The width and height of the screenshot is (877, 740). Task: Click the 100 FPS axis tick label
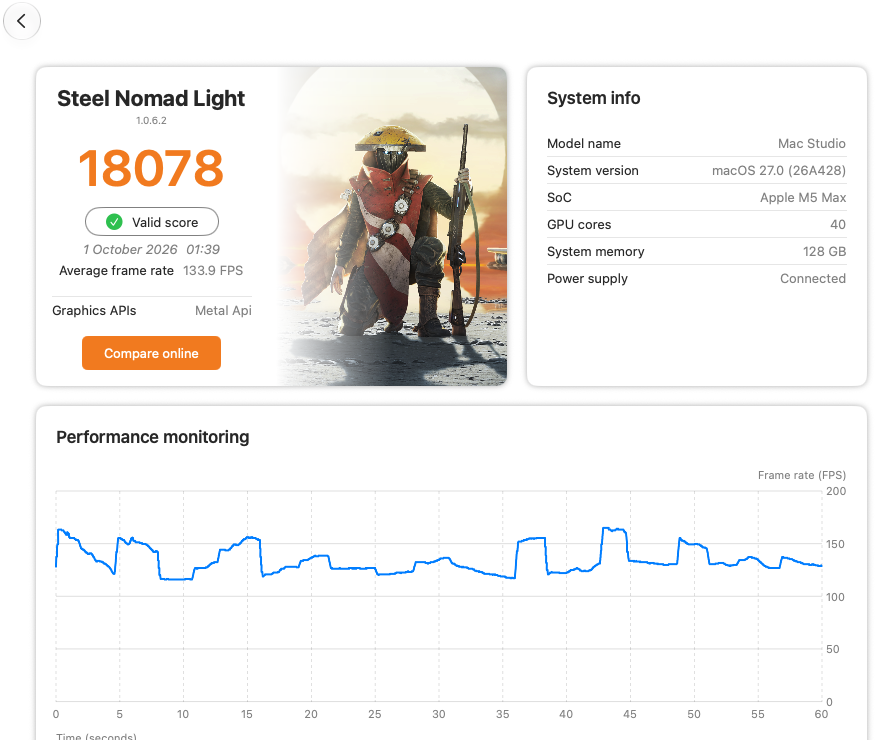click(835, 597)
